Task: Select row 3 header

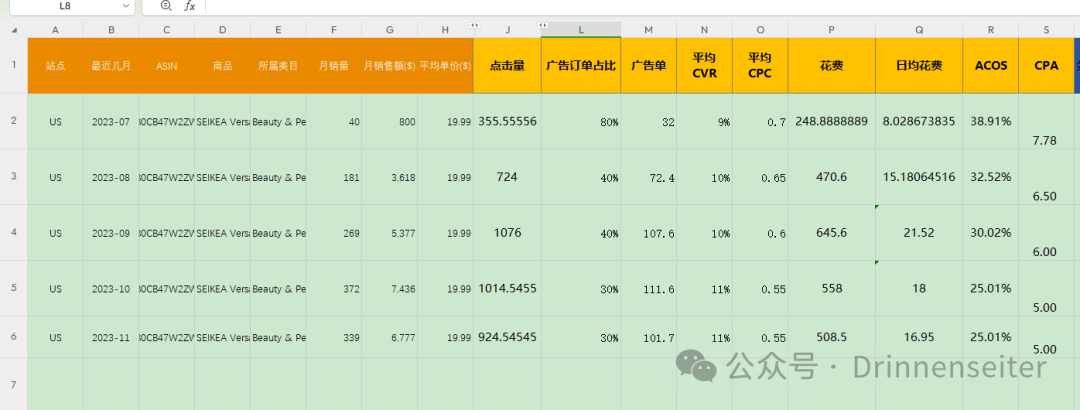Action: (14, 176)
